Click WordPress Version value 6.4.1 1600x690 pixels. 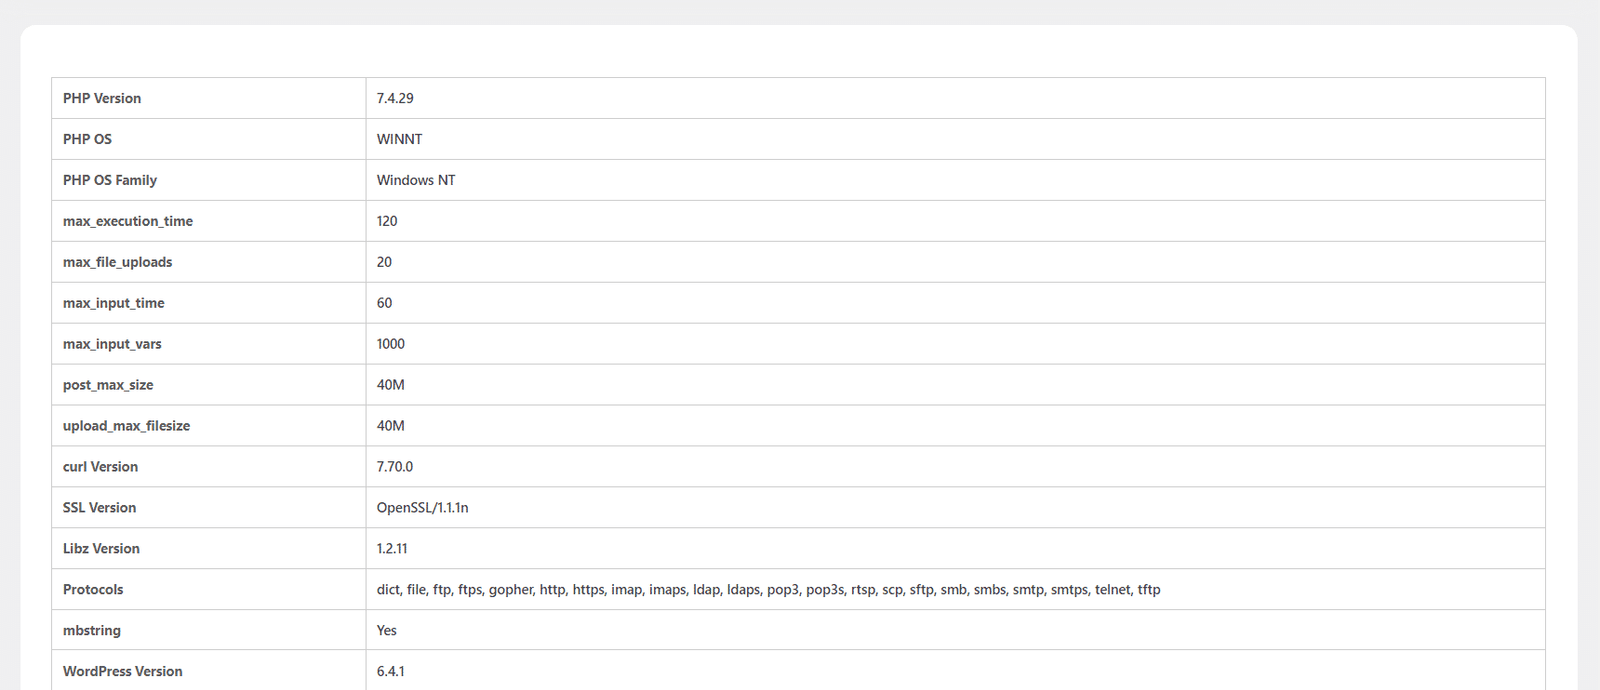pyautogui.click(x=391, y=672)
